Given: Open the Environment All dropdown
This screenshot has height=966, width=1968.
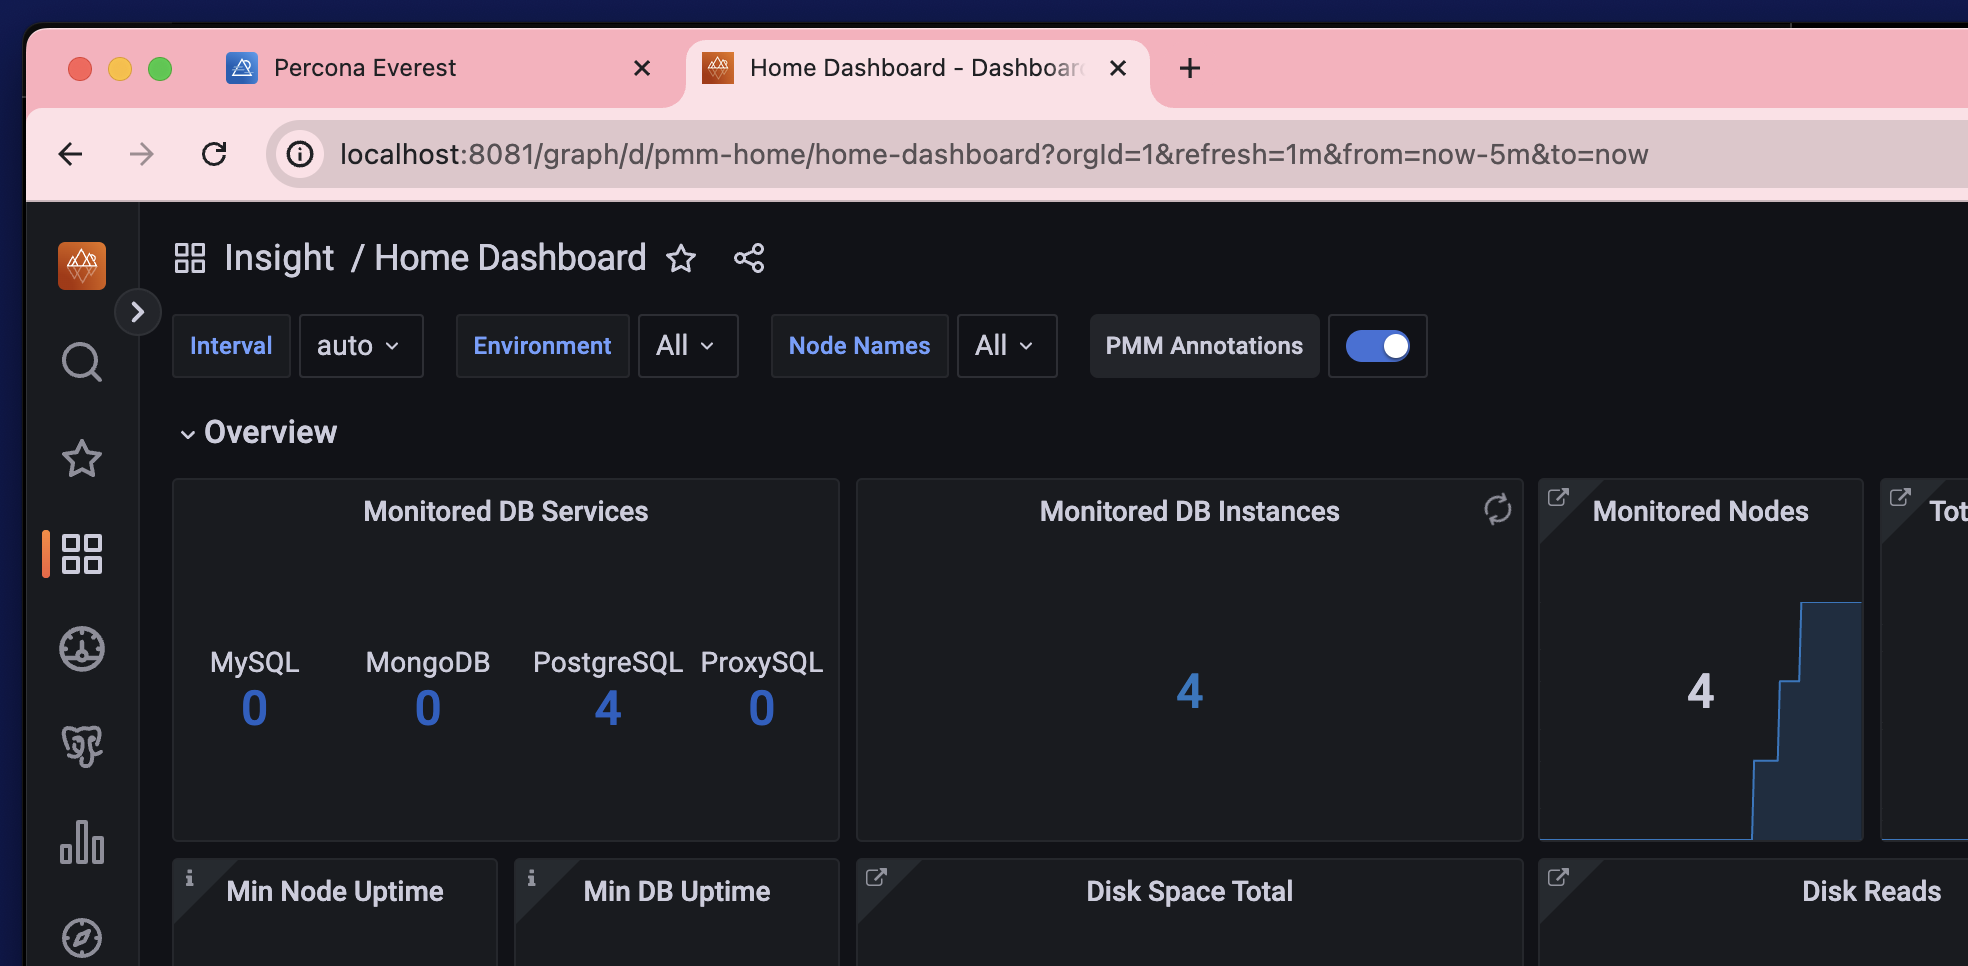Looking at the screenshot, I should pos(687,346).
